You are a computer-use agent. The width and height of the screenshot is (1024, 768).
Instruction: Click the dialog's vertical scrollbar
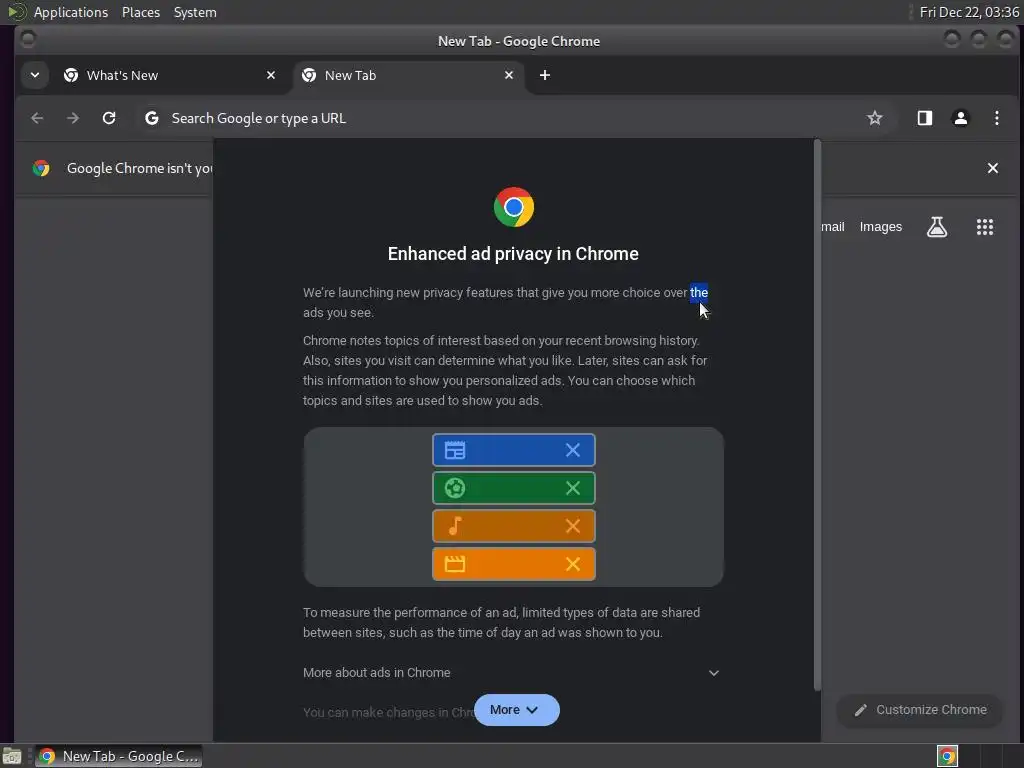coord(816,414)
